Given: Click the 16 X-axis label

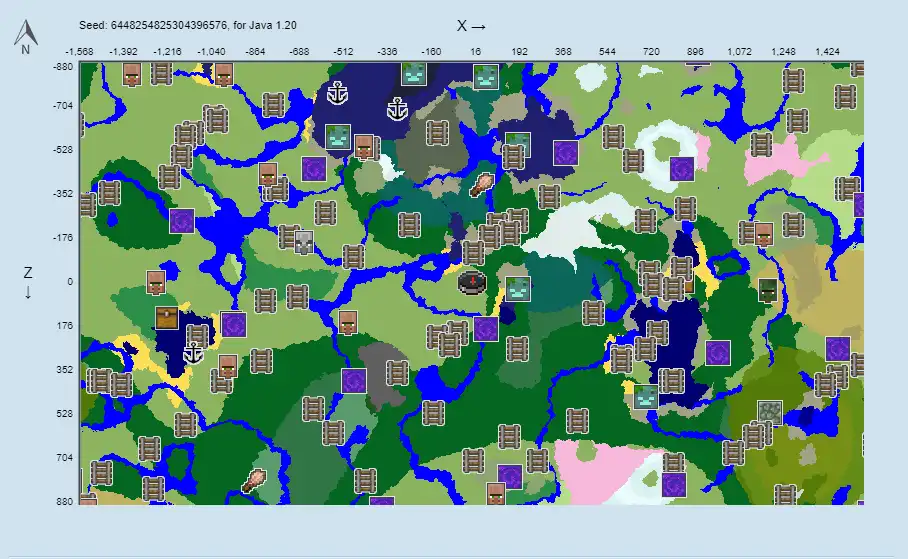Looking at the screenshot, I should pos(475,52).
